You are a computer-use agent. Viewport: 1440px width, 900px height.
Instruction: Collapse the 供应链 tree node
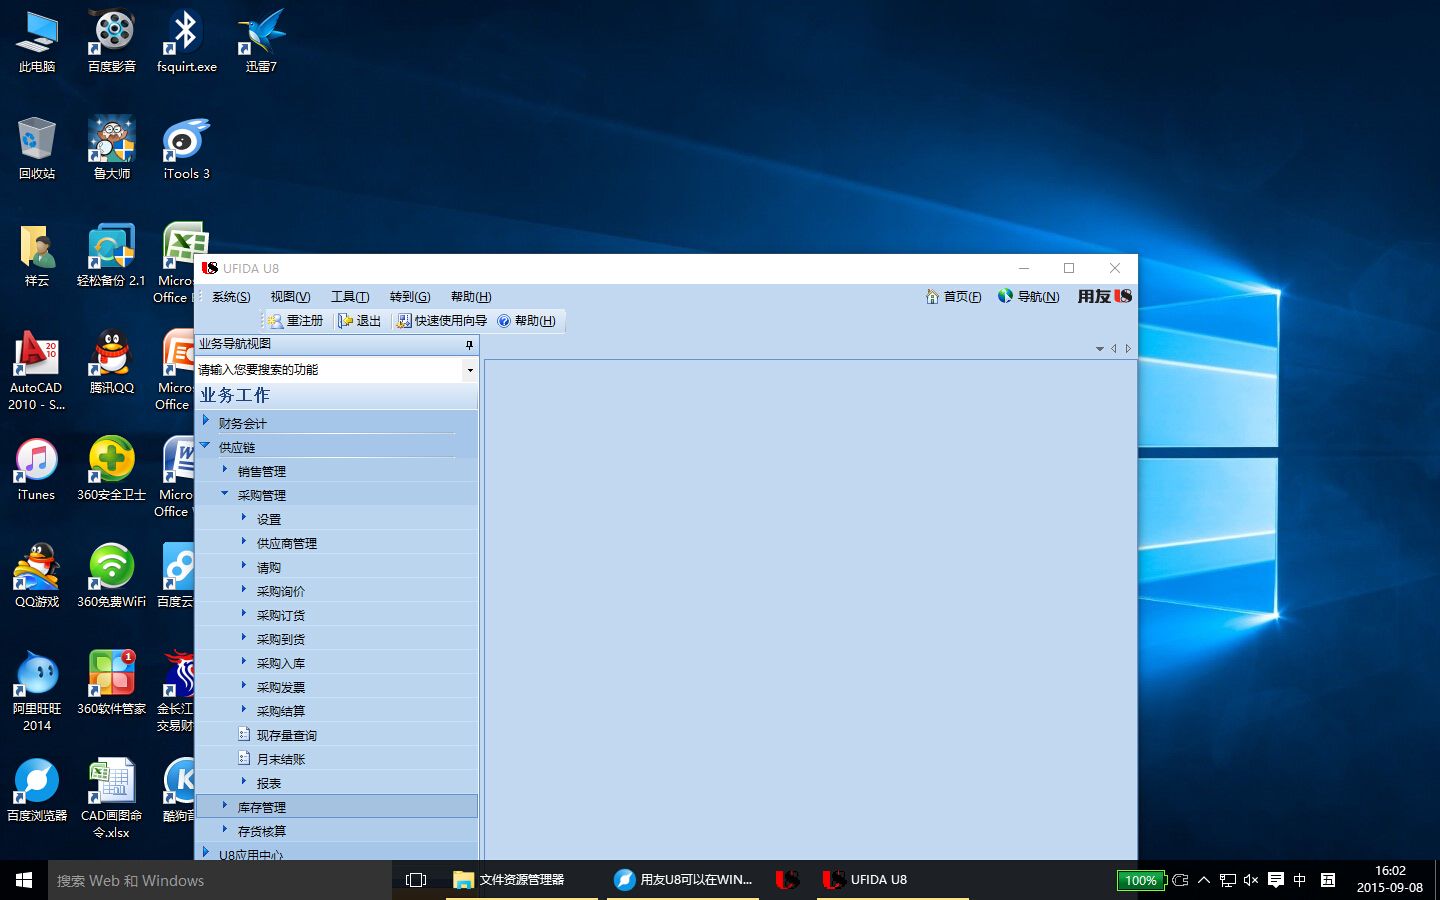[x=205, y=446]
